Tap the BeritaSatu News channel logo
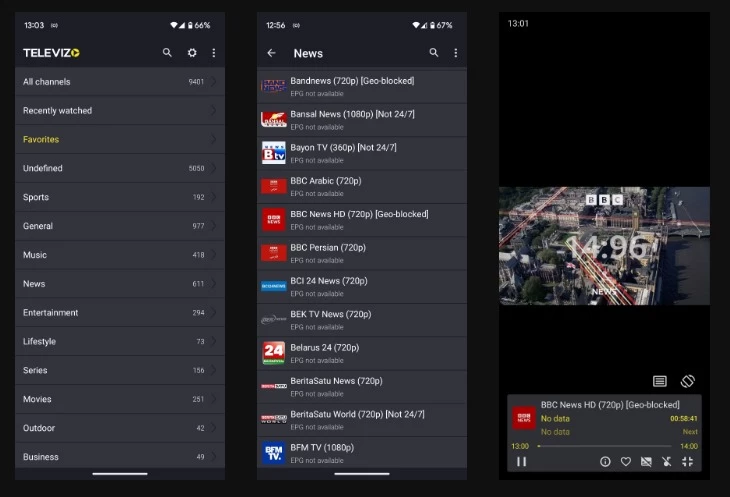Viewport: 730px width, 497px height. [x=273, y=386]
